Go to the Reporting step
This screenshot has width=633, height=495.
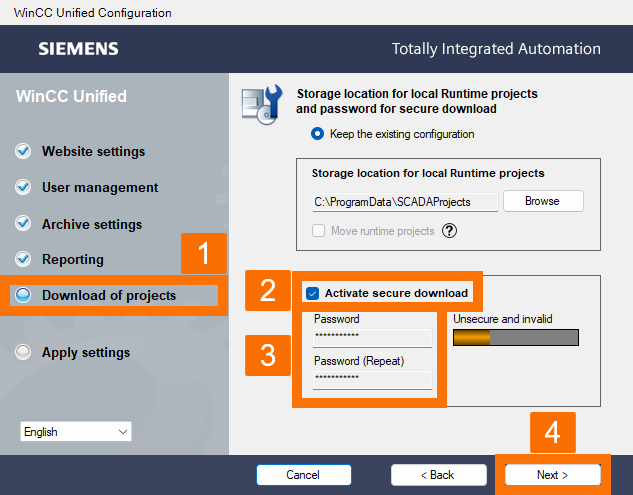tap(73, 259)
